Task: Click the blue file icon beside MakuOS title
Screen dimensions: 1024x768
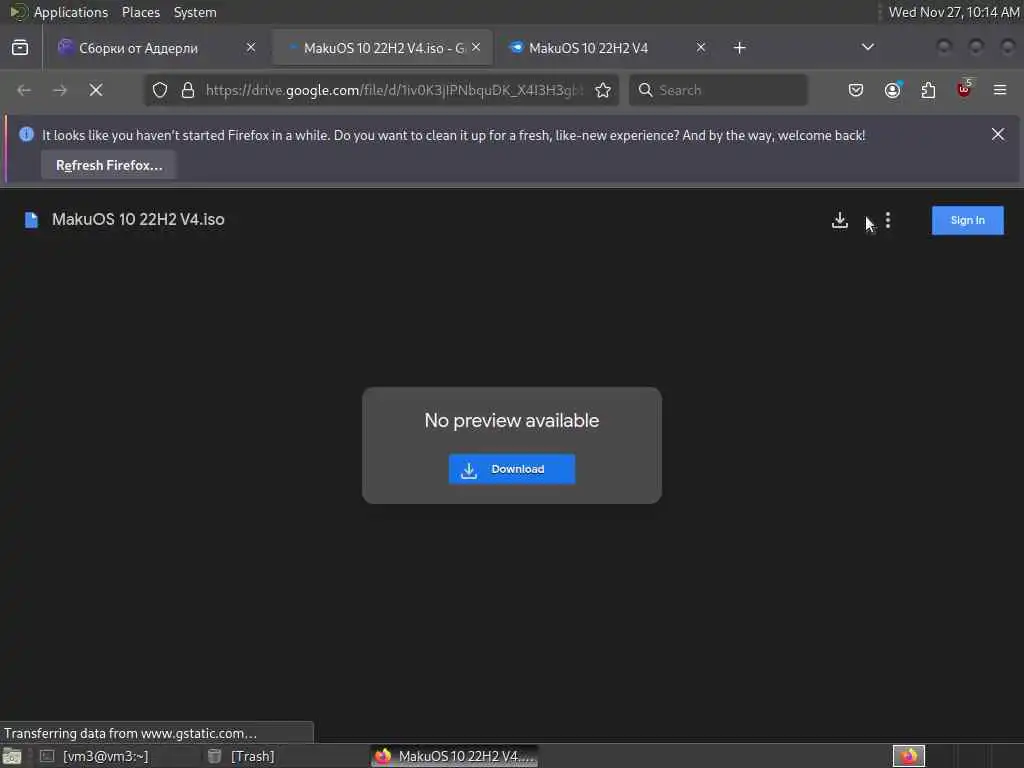Action: pyautogui.click(x=31, y=220)
